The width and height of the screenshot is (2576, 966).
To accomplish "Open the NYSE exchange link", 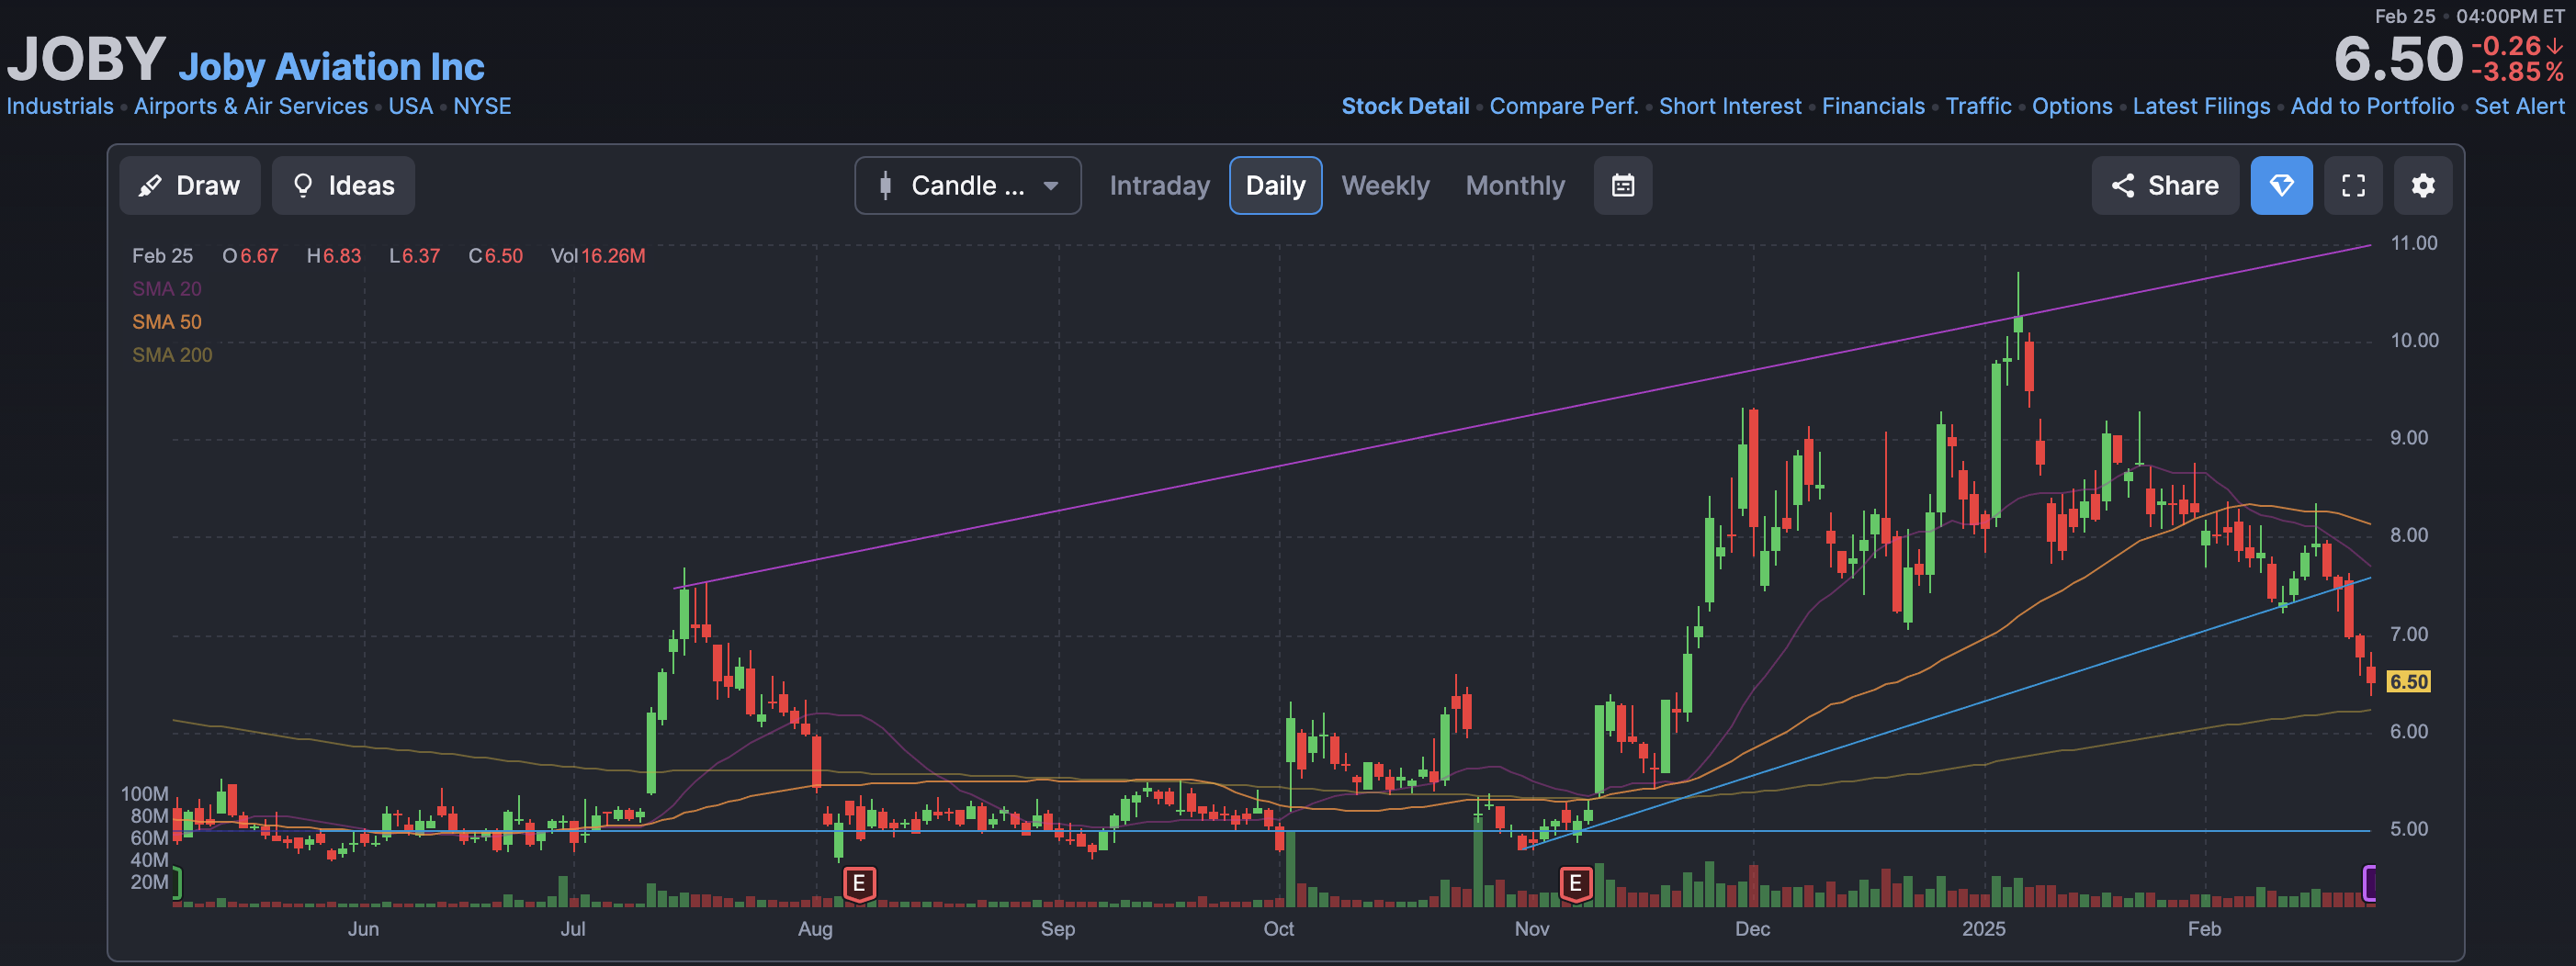I will (482, 106).
